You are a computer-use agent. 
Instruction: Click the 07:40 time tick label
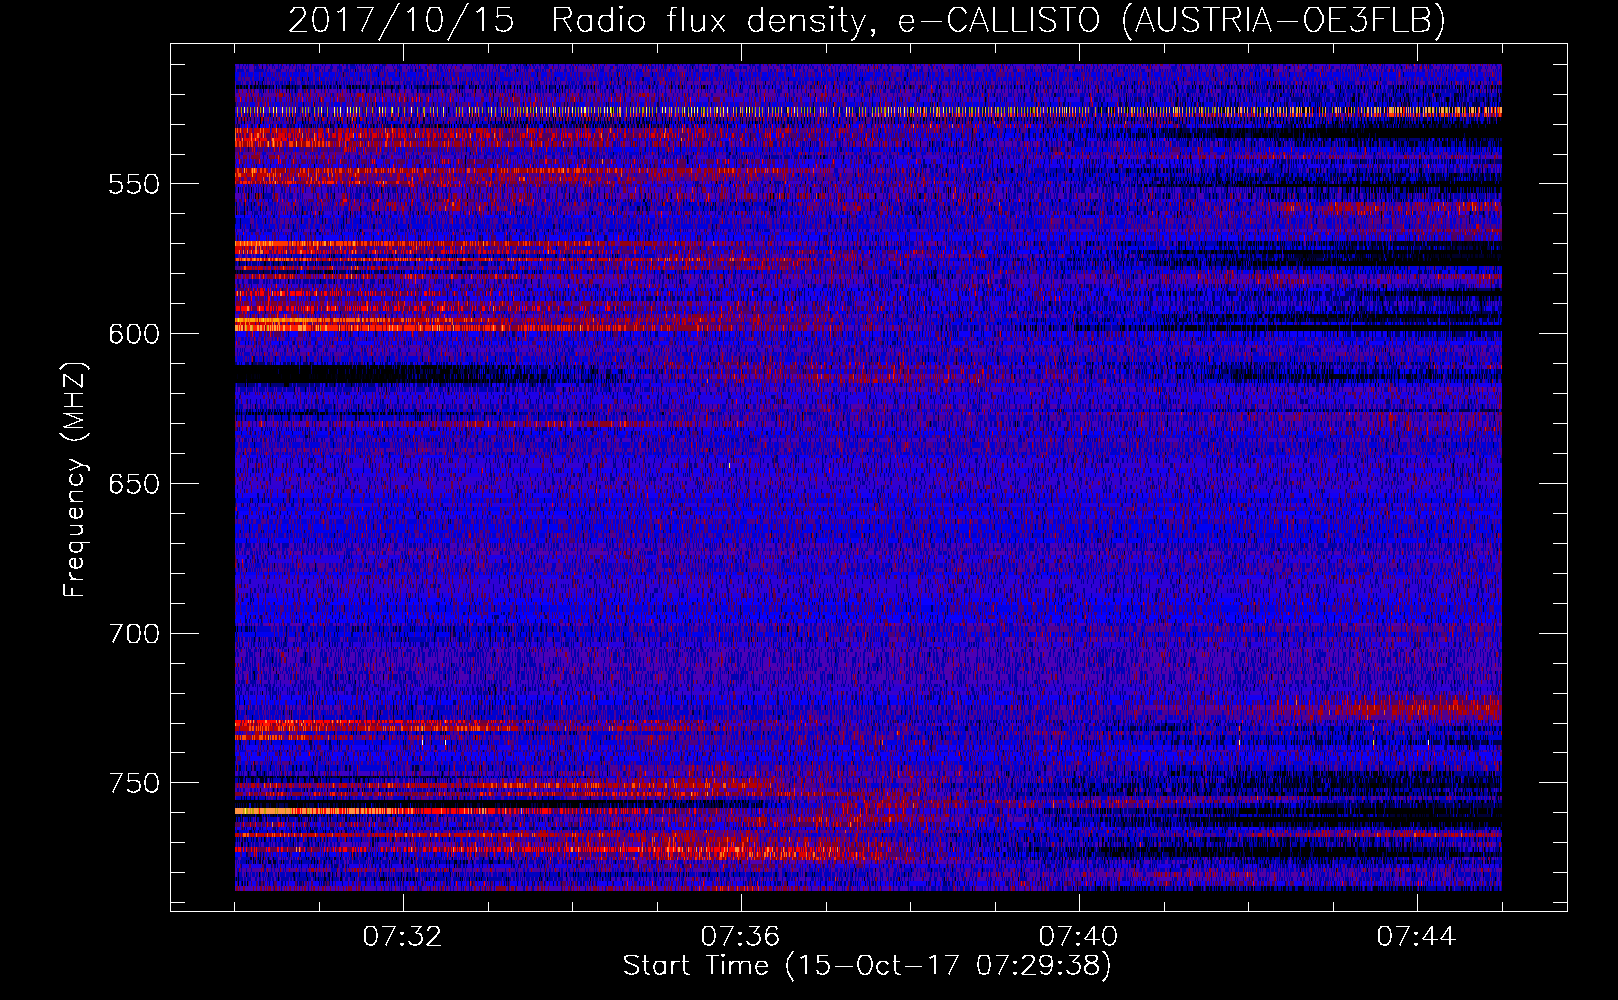(x=1078, y=937)
